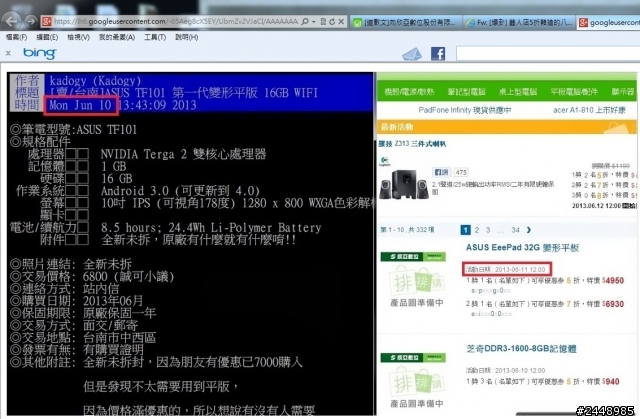The width and height of the screenshot is (640, 419).
Task: Click the 第 1 - 10, 共 332 項 text
Action: pos(407,230)
